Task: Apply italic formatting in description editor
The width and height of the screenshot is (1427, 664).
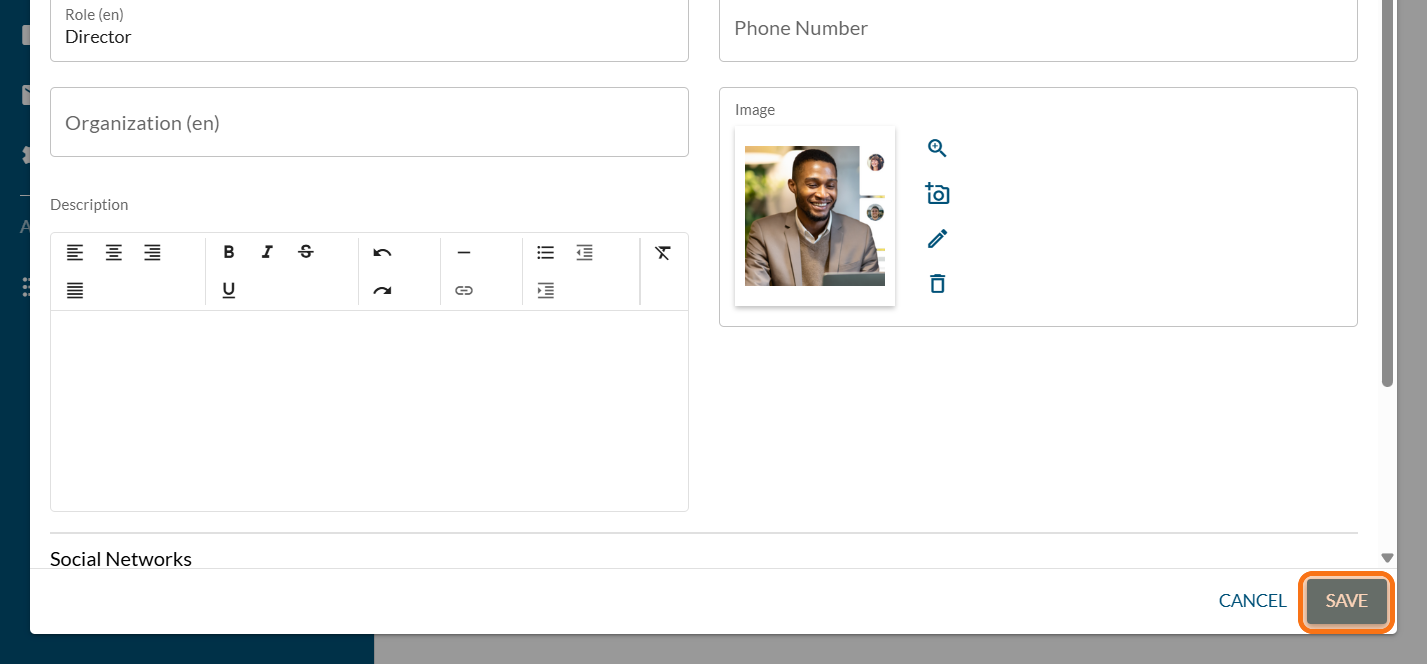Action: [267, 253]
